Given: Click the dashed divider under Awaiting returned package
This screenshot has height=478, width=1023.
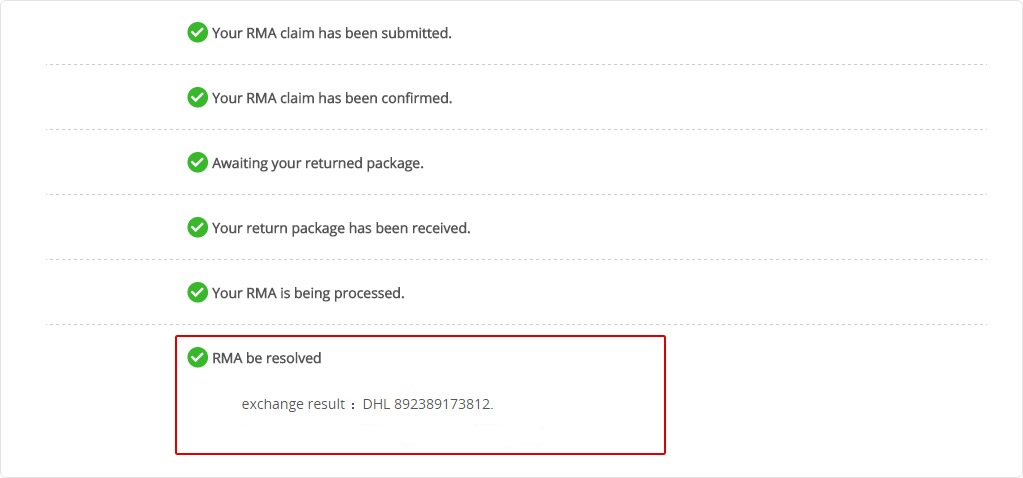Looking at the screenshot, I should 516,194.
